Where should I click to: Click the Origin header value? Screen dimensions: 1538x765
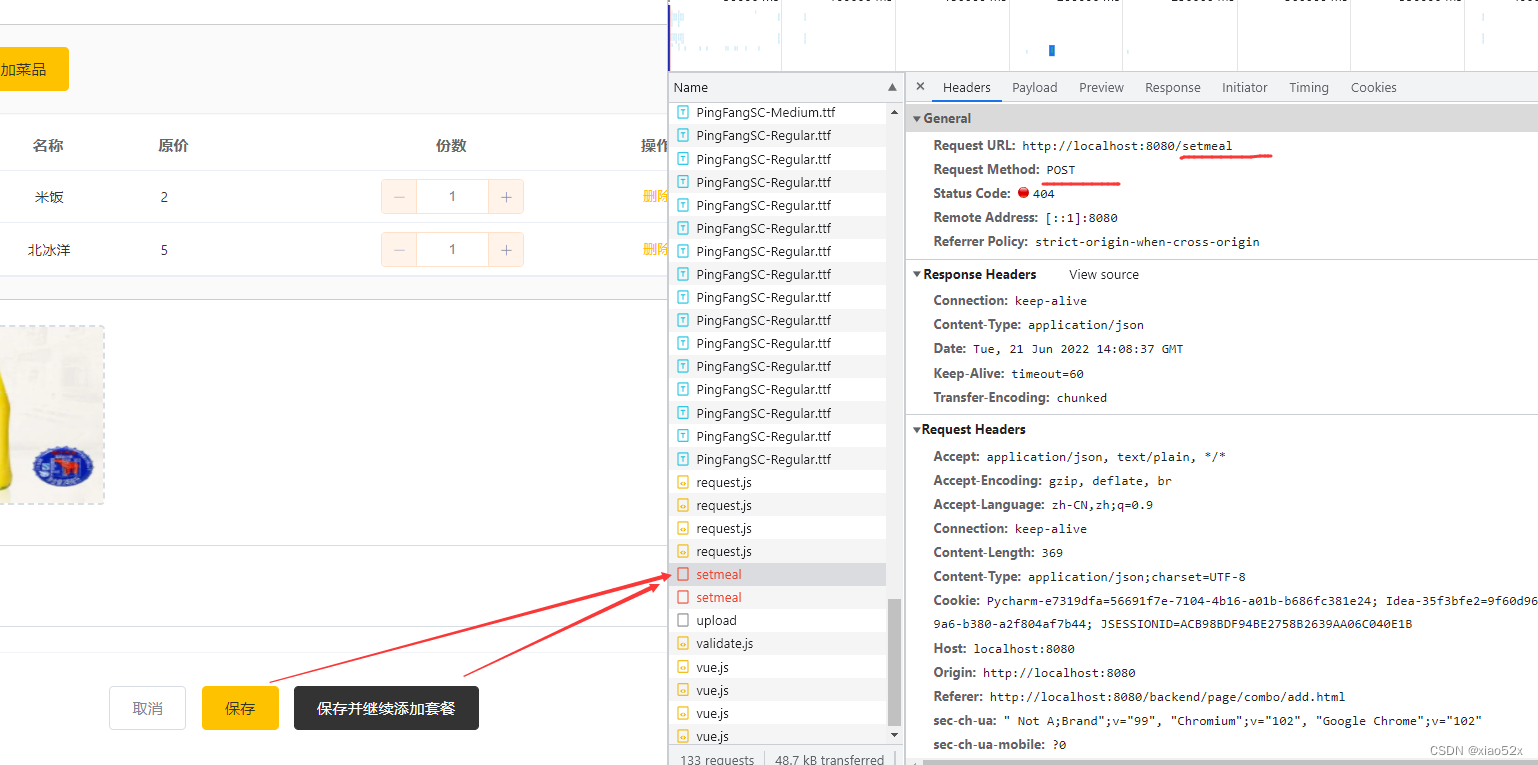[1059, 673]
